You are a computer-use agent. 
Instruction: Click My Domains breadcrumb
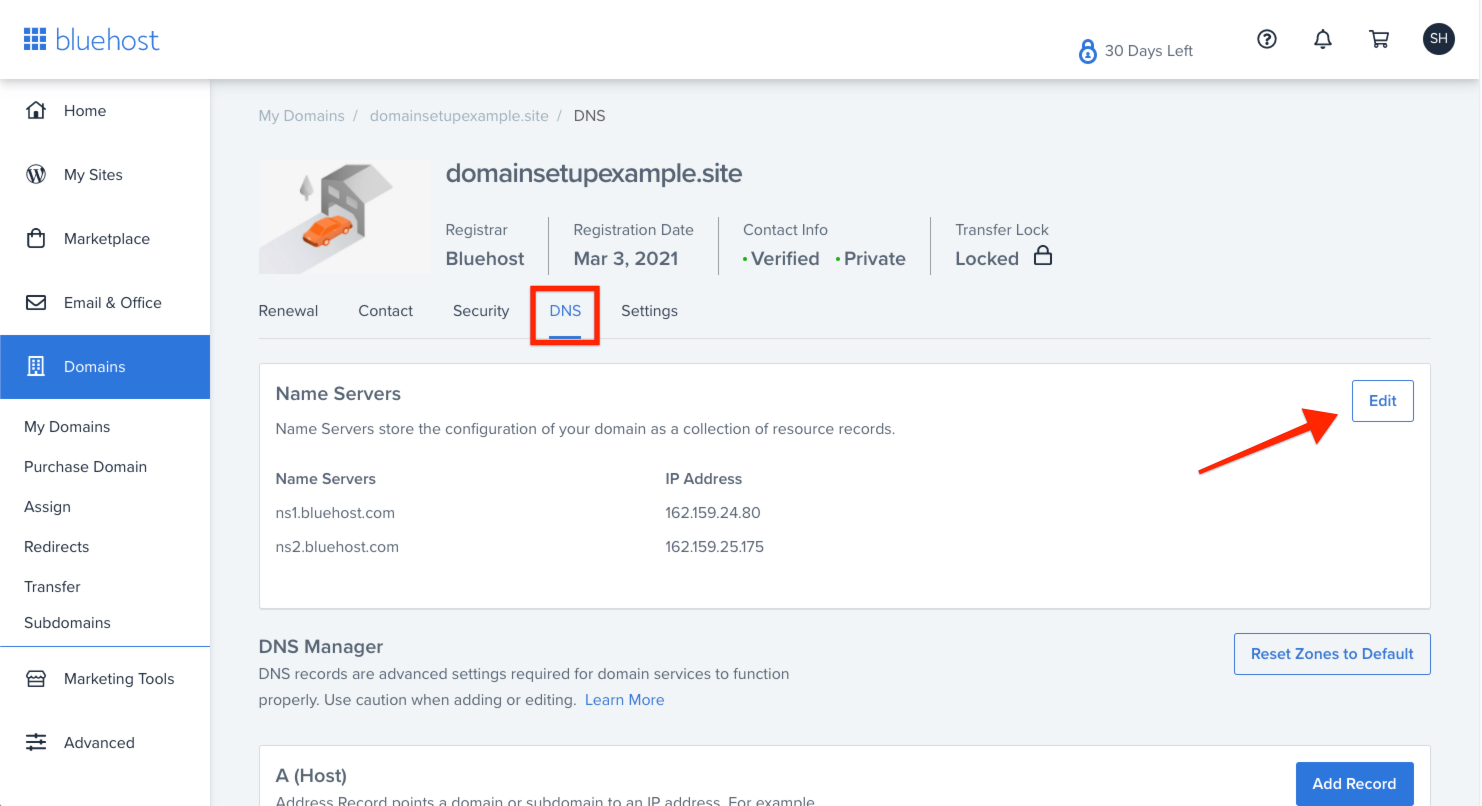coord(301,116)
